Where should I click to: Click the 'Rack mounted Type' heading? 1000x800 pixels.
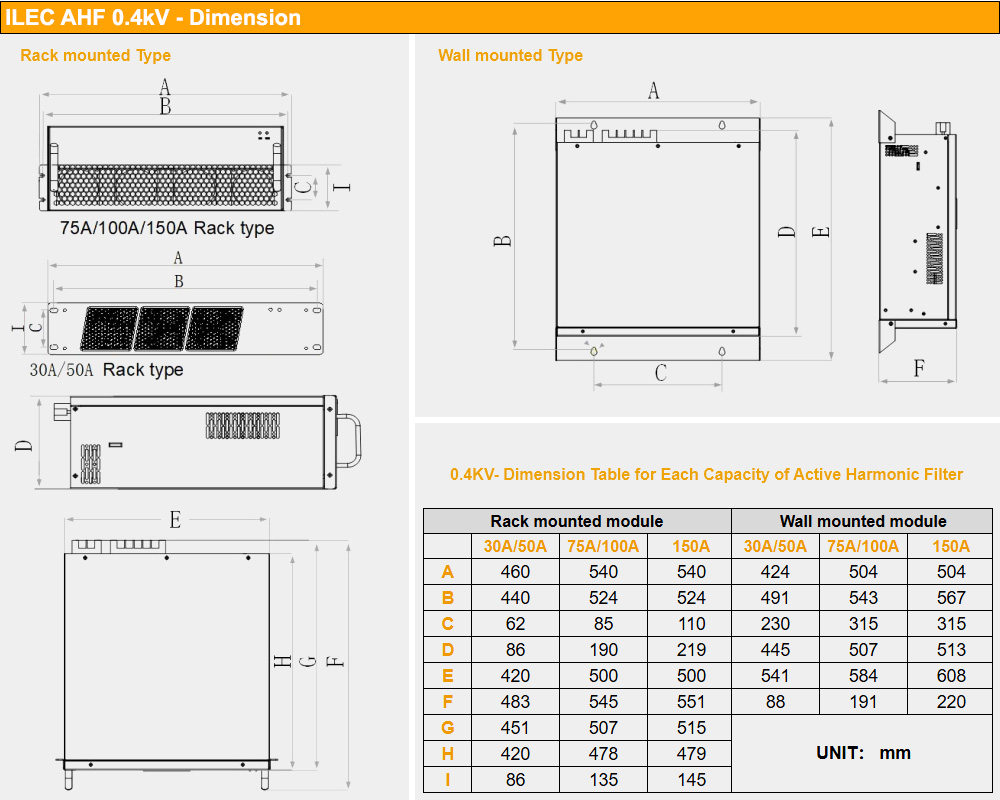(96, 56)
